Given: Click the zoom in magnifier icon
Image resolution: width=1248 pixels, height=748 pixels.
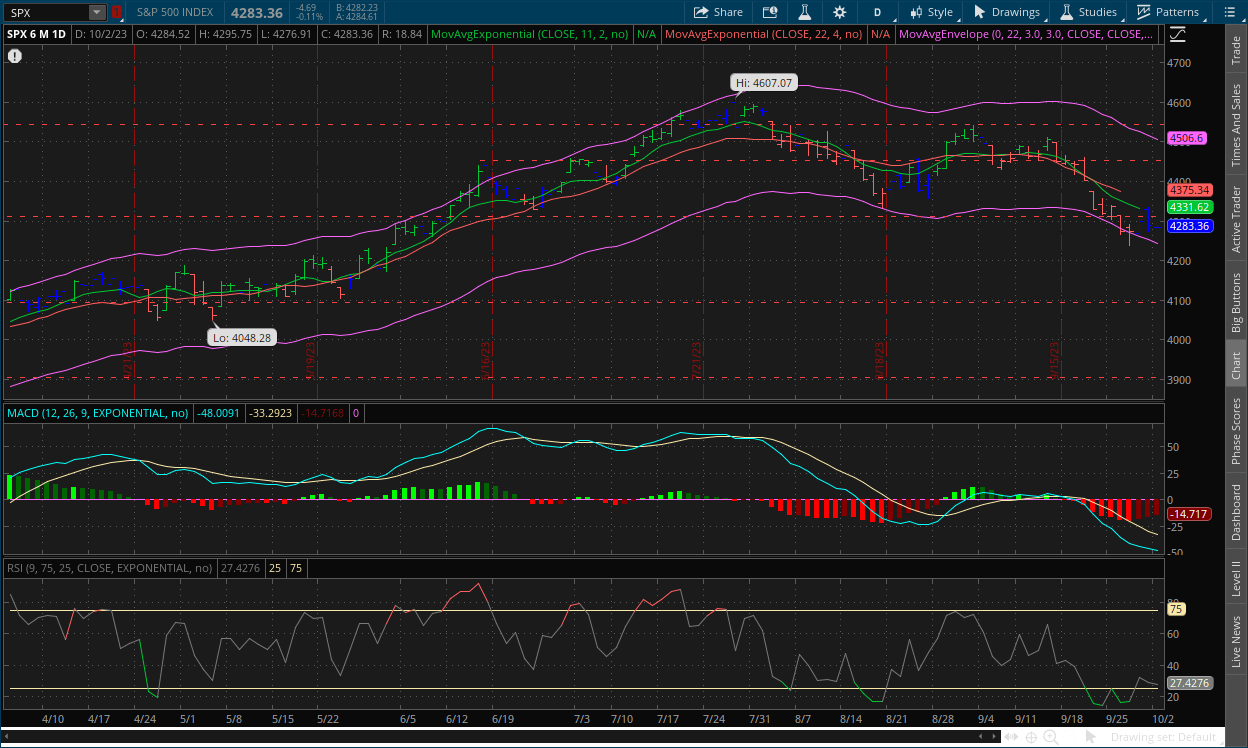Looking at the screenshot, I should coord(1051,737).
